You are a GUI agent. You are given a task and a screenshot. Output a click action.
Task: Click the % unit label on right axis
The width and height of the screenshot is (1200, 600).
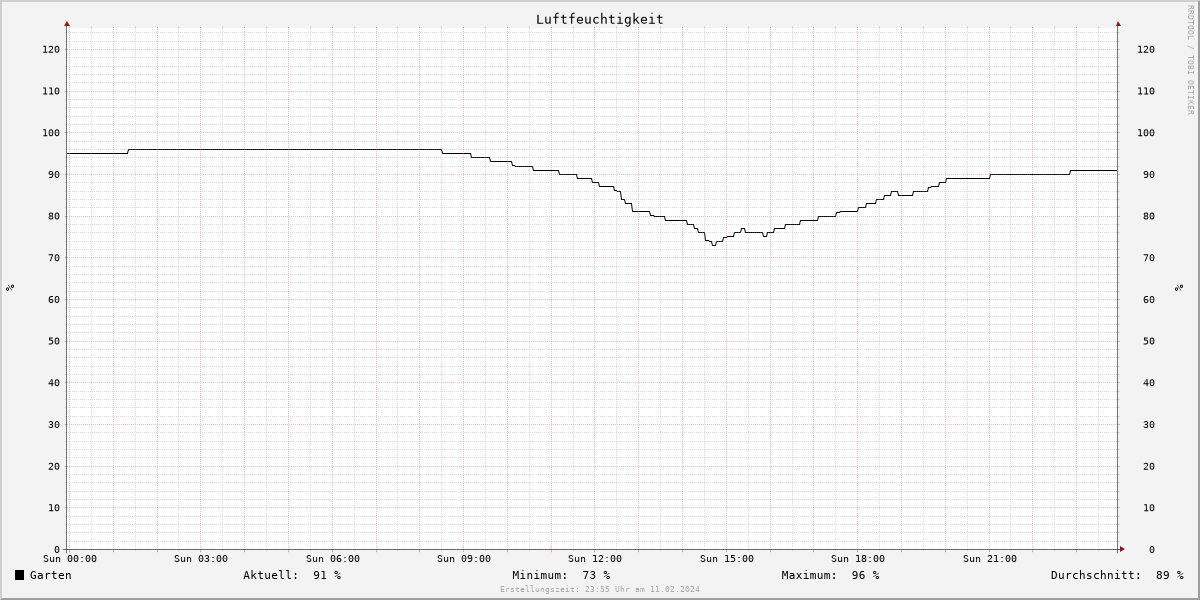pos(1180,288)
